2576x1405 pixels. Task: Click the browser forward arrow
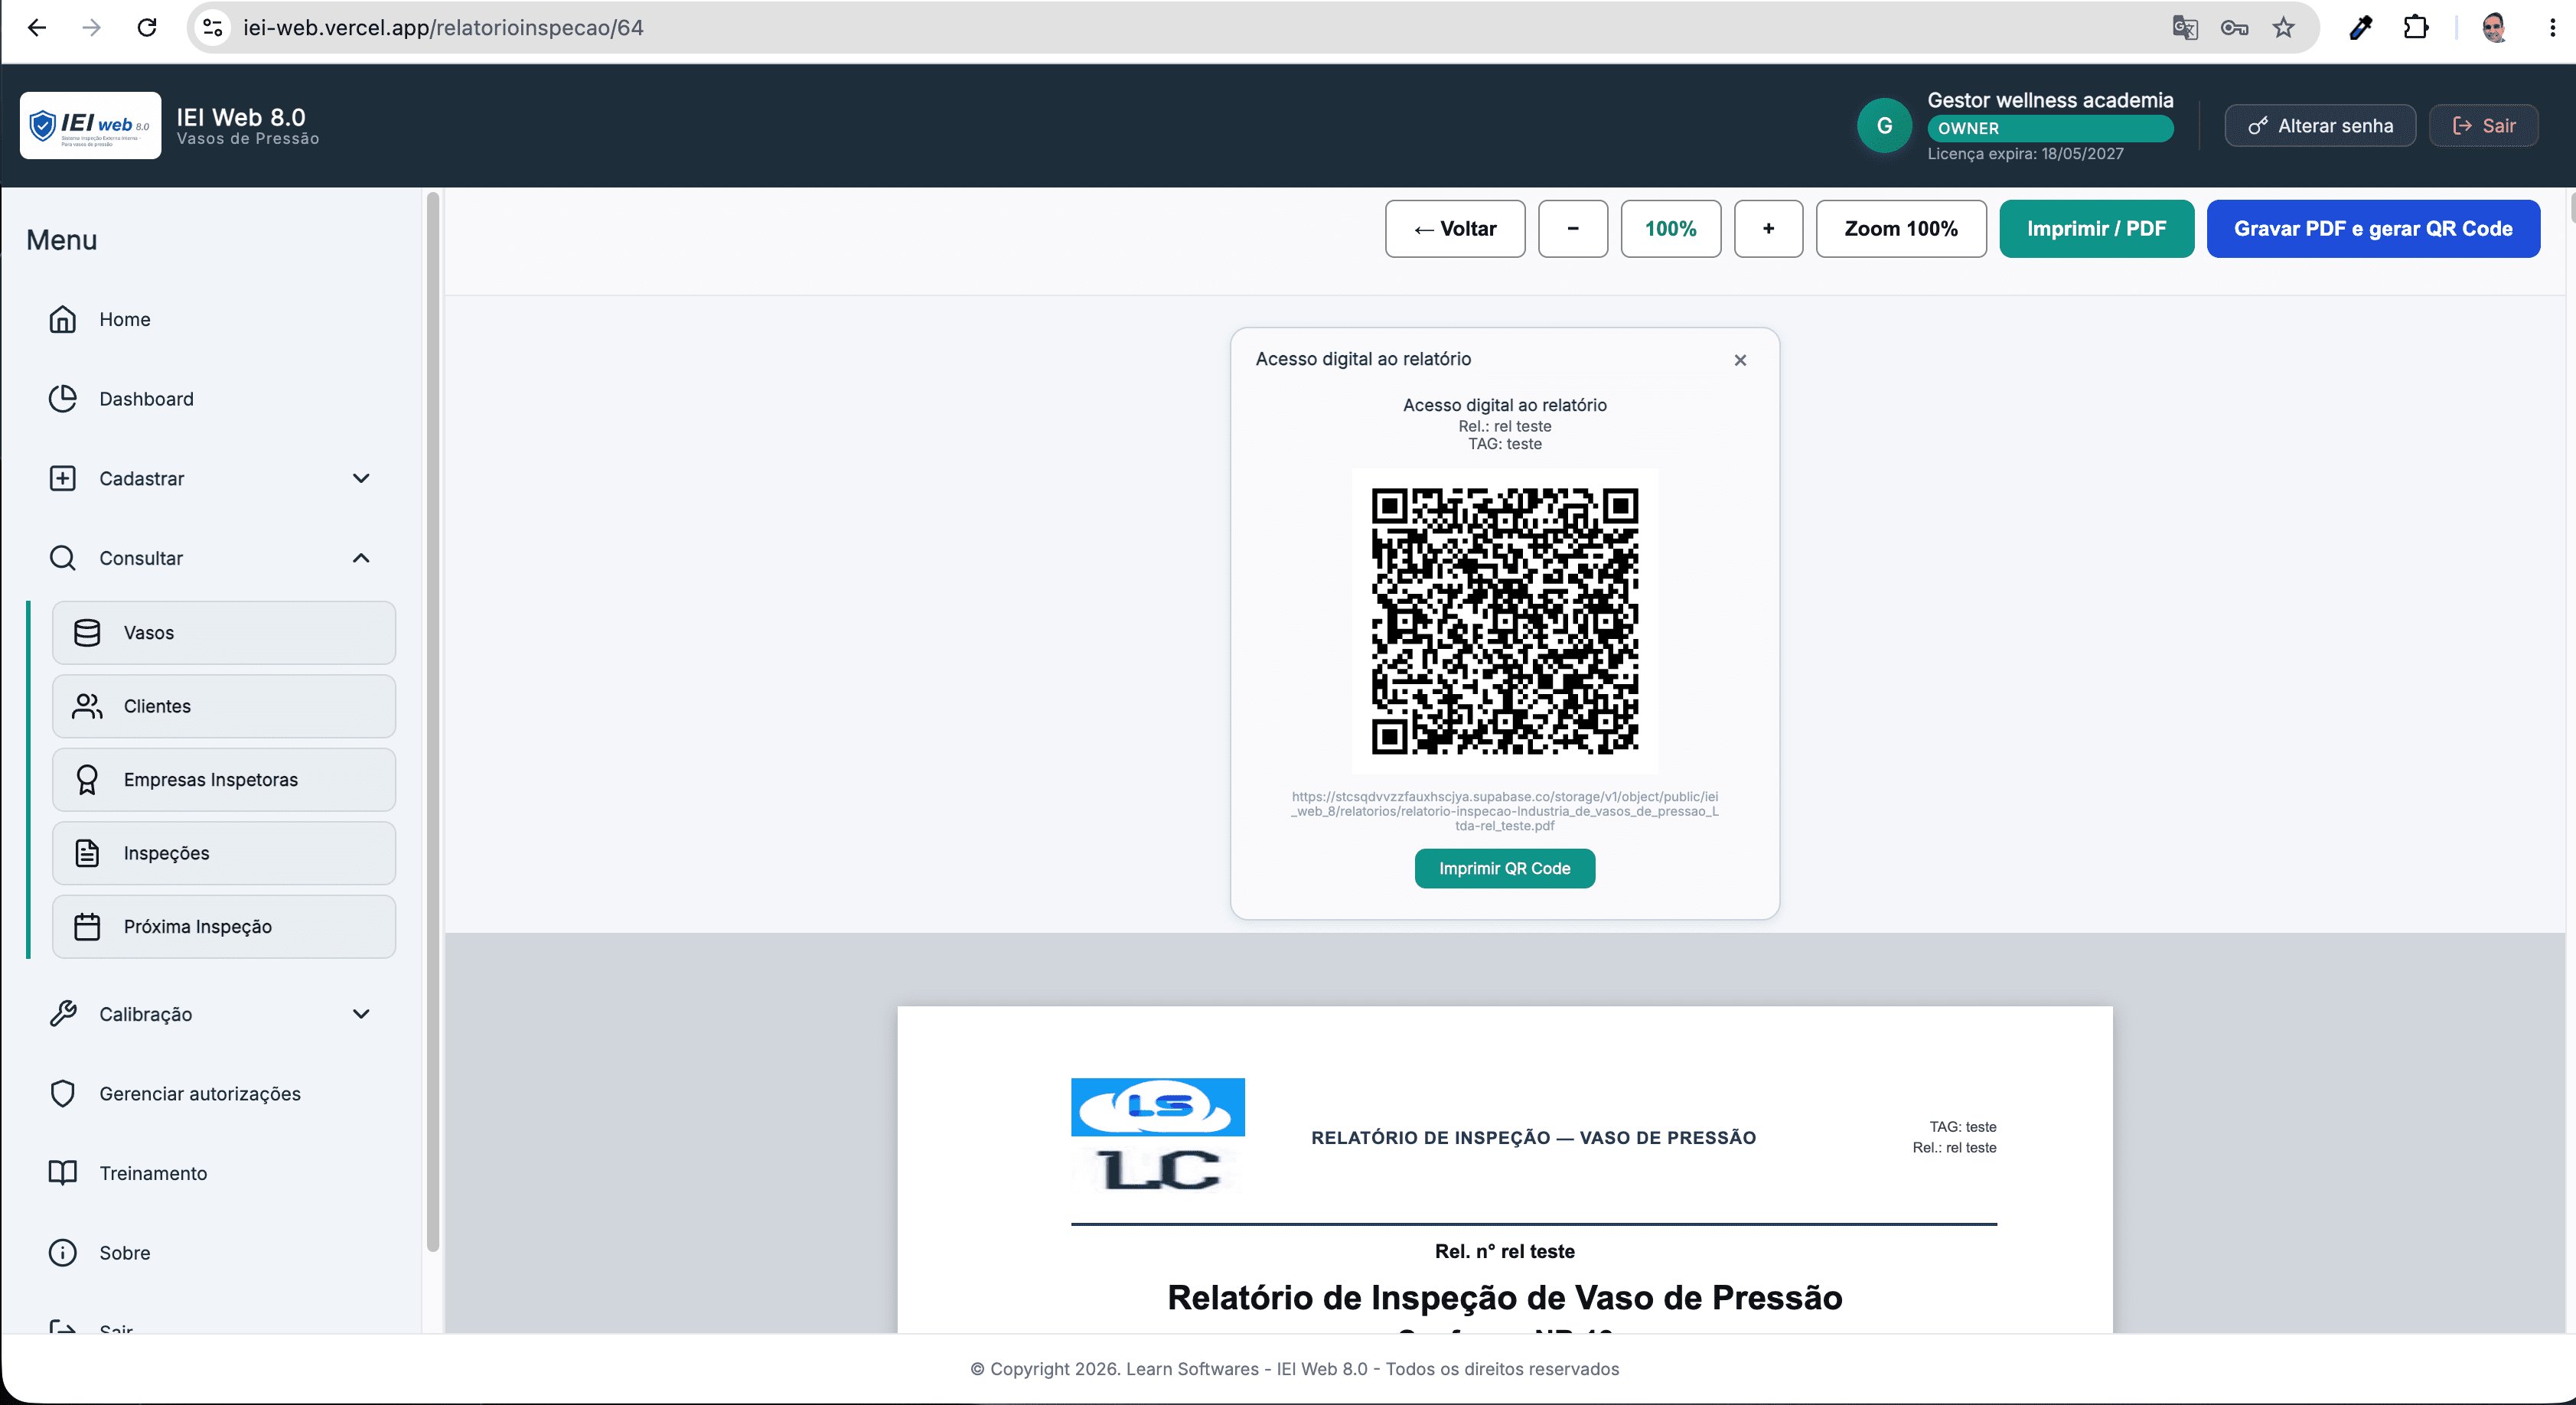pyautogui.click(x=91, y=27)
